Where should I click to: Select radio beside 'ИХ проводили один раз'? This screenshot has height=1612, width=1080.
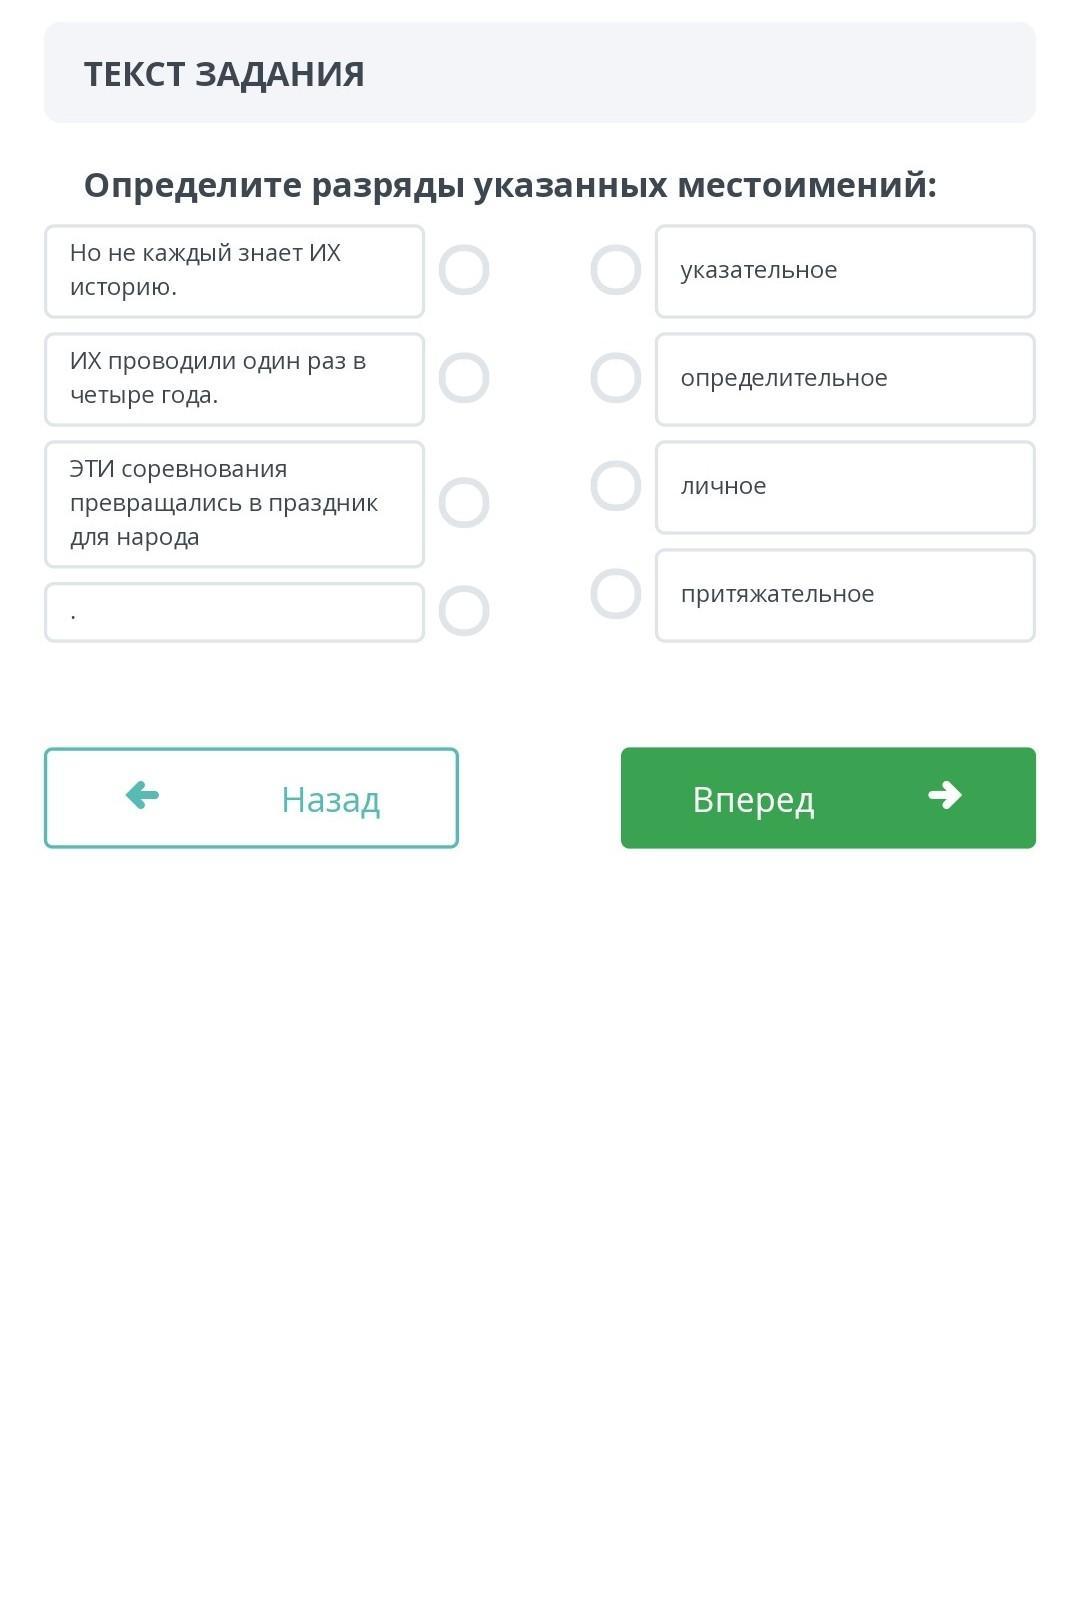tap(464, 378)
